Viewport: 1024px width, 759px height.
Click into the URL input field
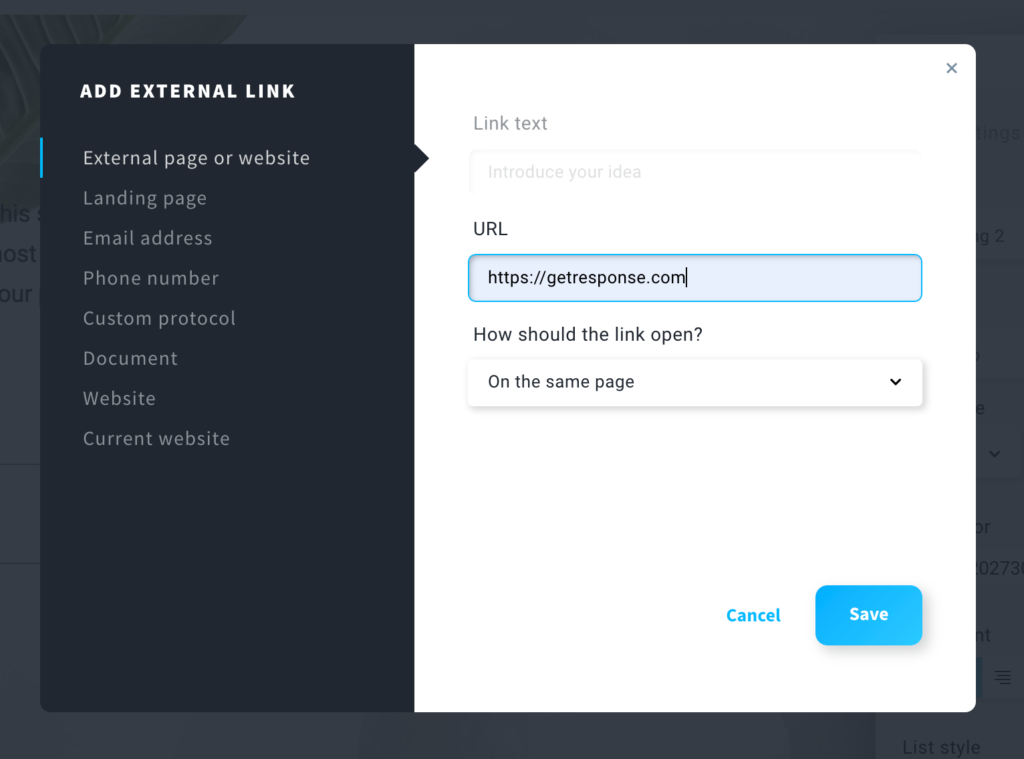(695, 278)
